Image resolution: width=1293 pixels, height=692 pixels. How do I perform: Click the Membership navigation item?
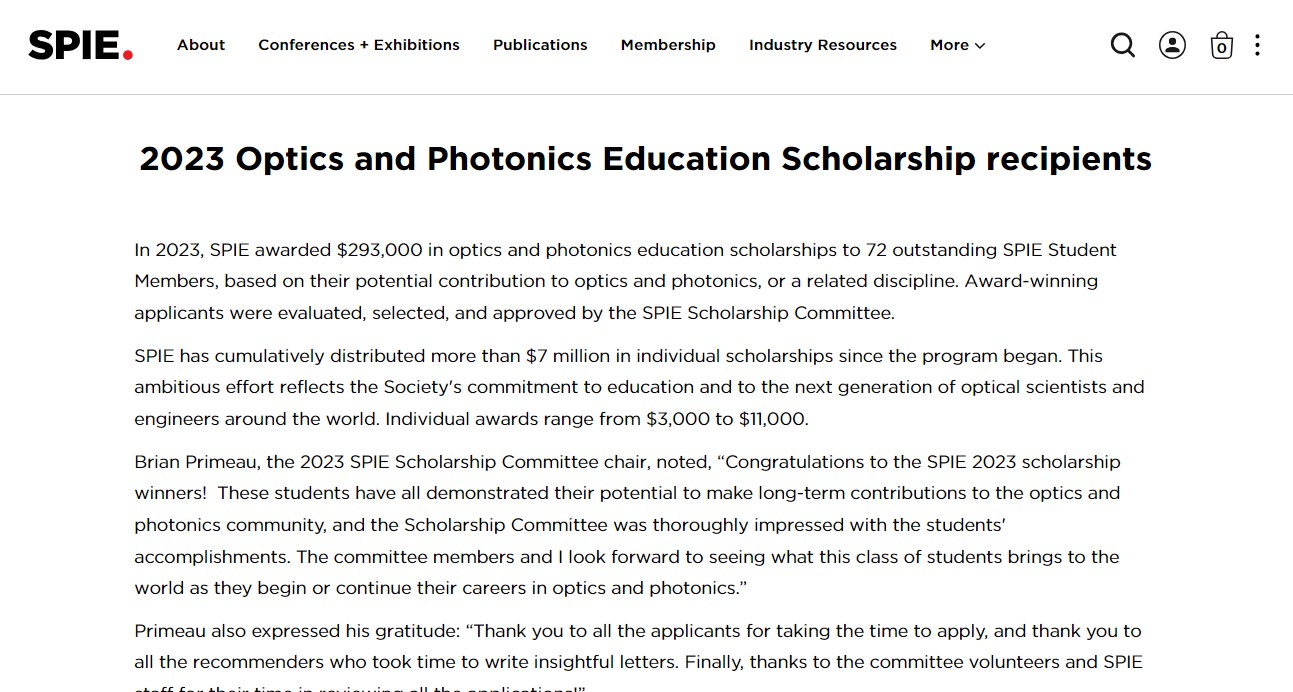[668, 45]
